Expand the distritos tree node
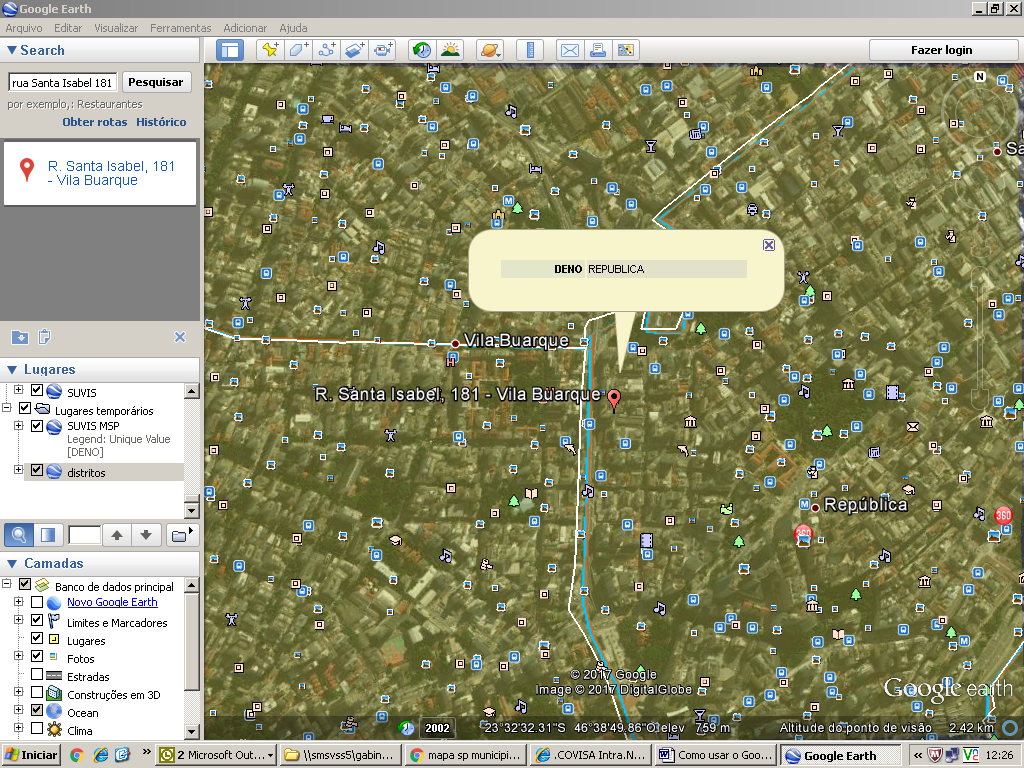Image resolution: width=1024 pixels, height=768 pixels. 18,470
